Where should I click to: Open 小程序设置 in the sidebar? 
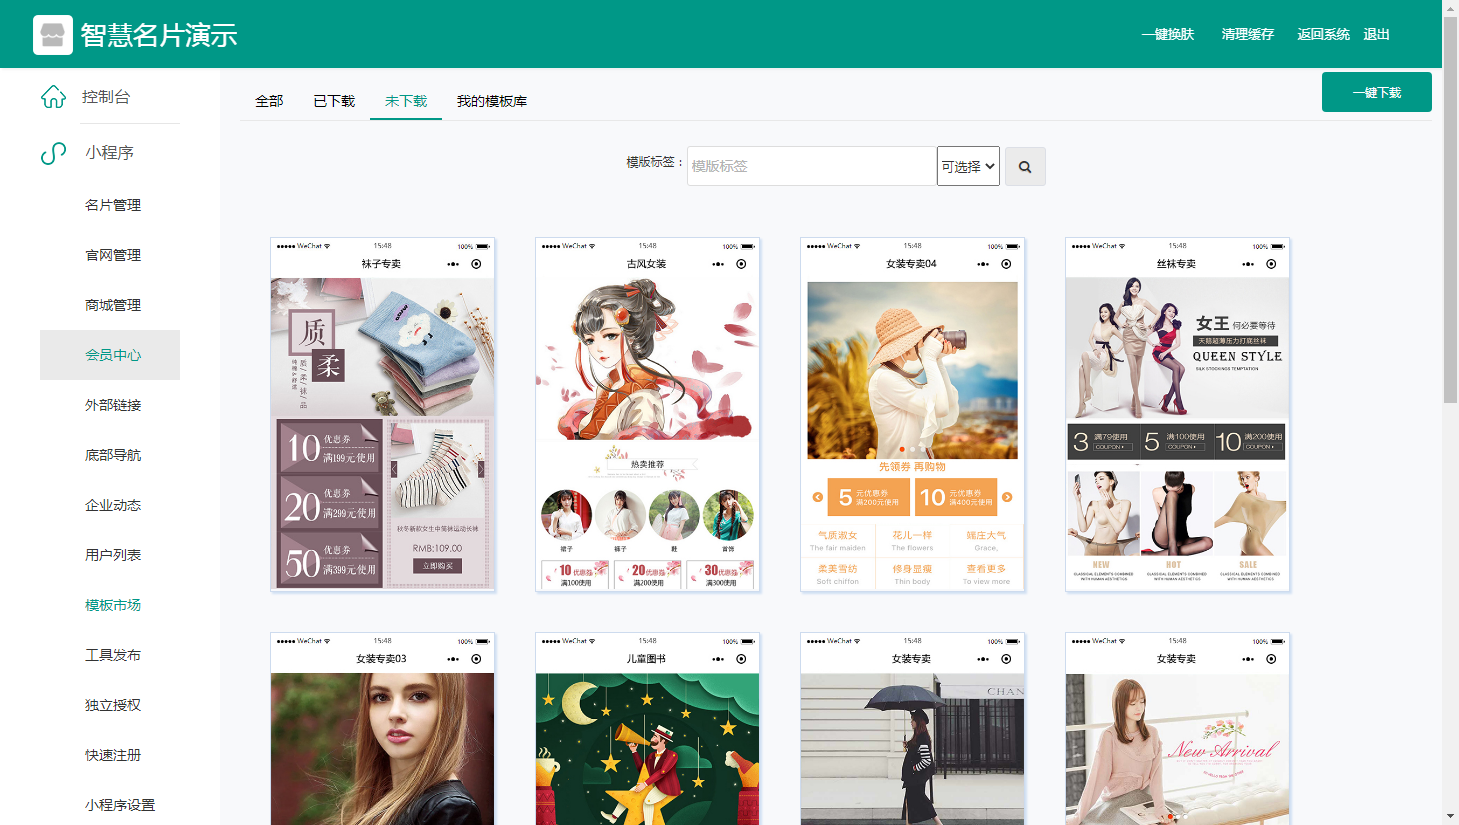120,805
